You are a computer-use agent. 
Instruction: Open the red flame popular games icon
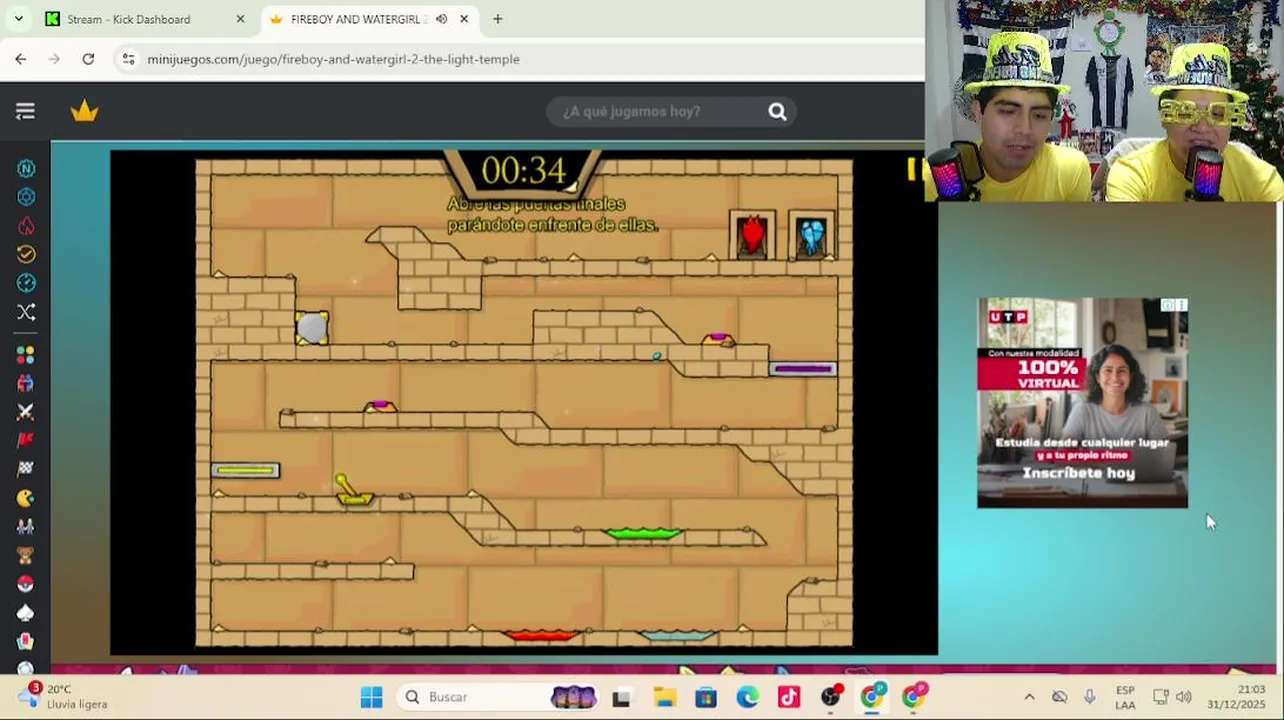click(26, 226)
